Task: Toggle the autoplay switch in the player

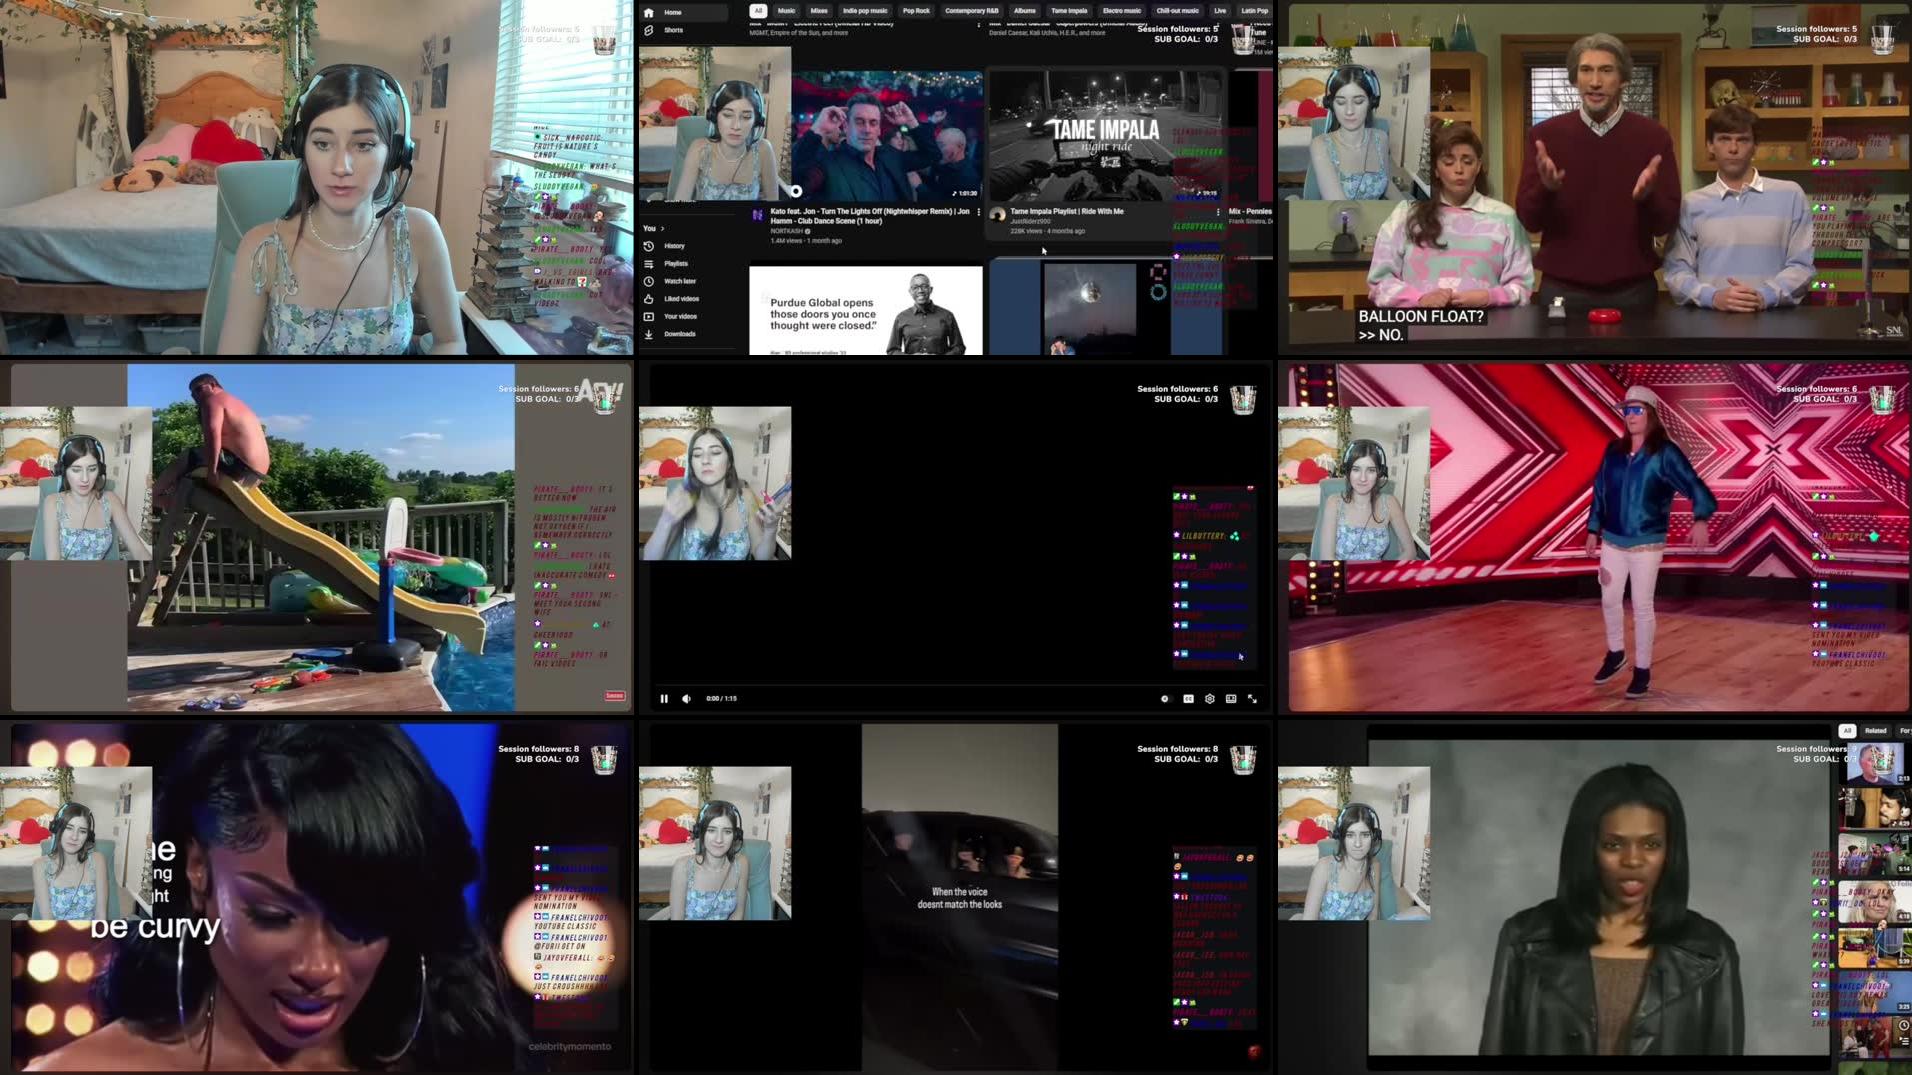Action: click(1165, 698)
